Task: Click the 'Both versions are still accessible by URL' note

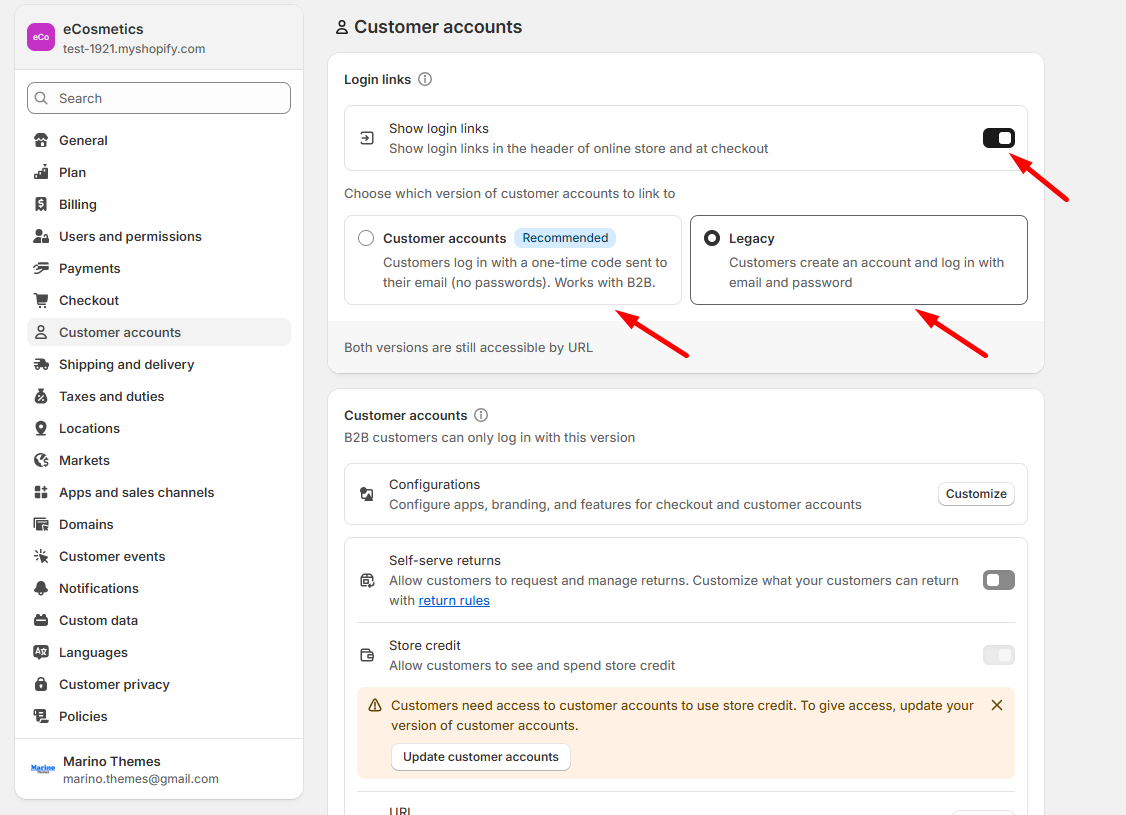Action: [468, 348]
